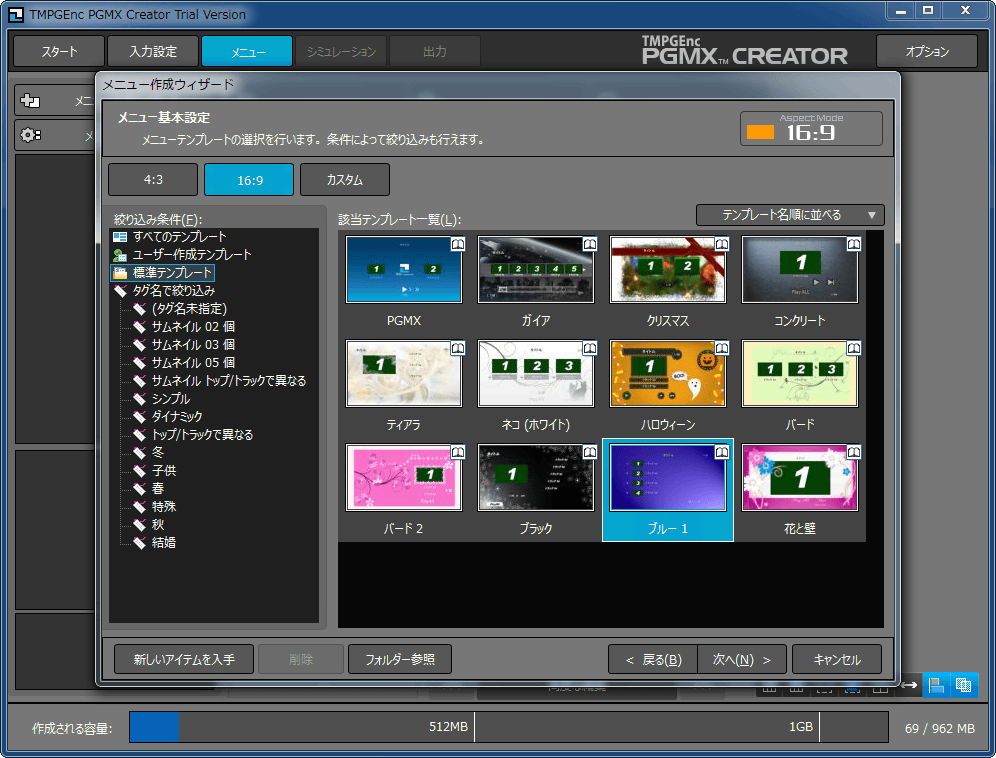Click the gear settings icon in main window sidebar

(x=30, y=135)
